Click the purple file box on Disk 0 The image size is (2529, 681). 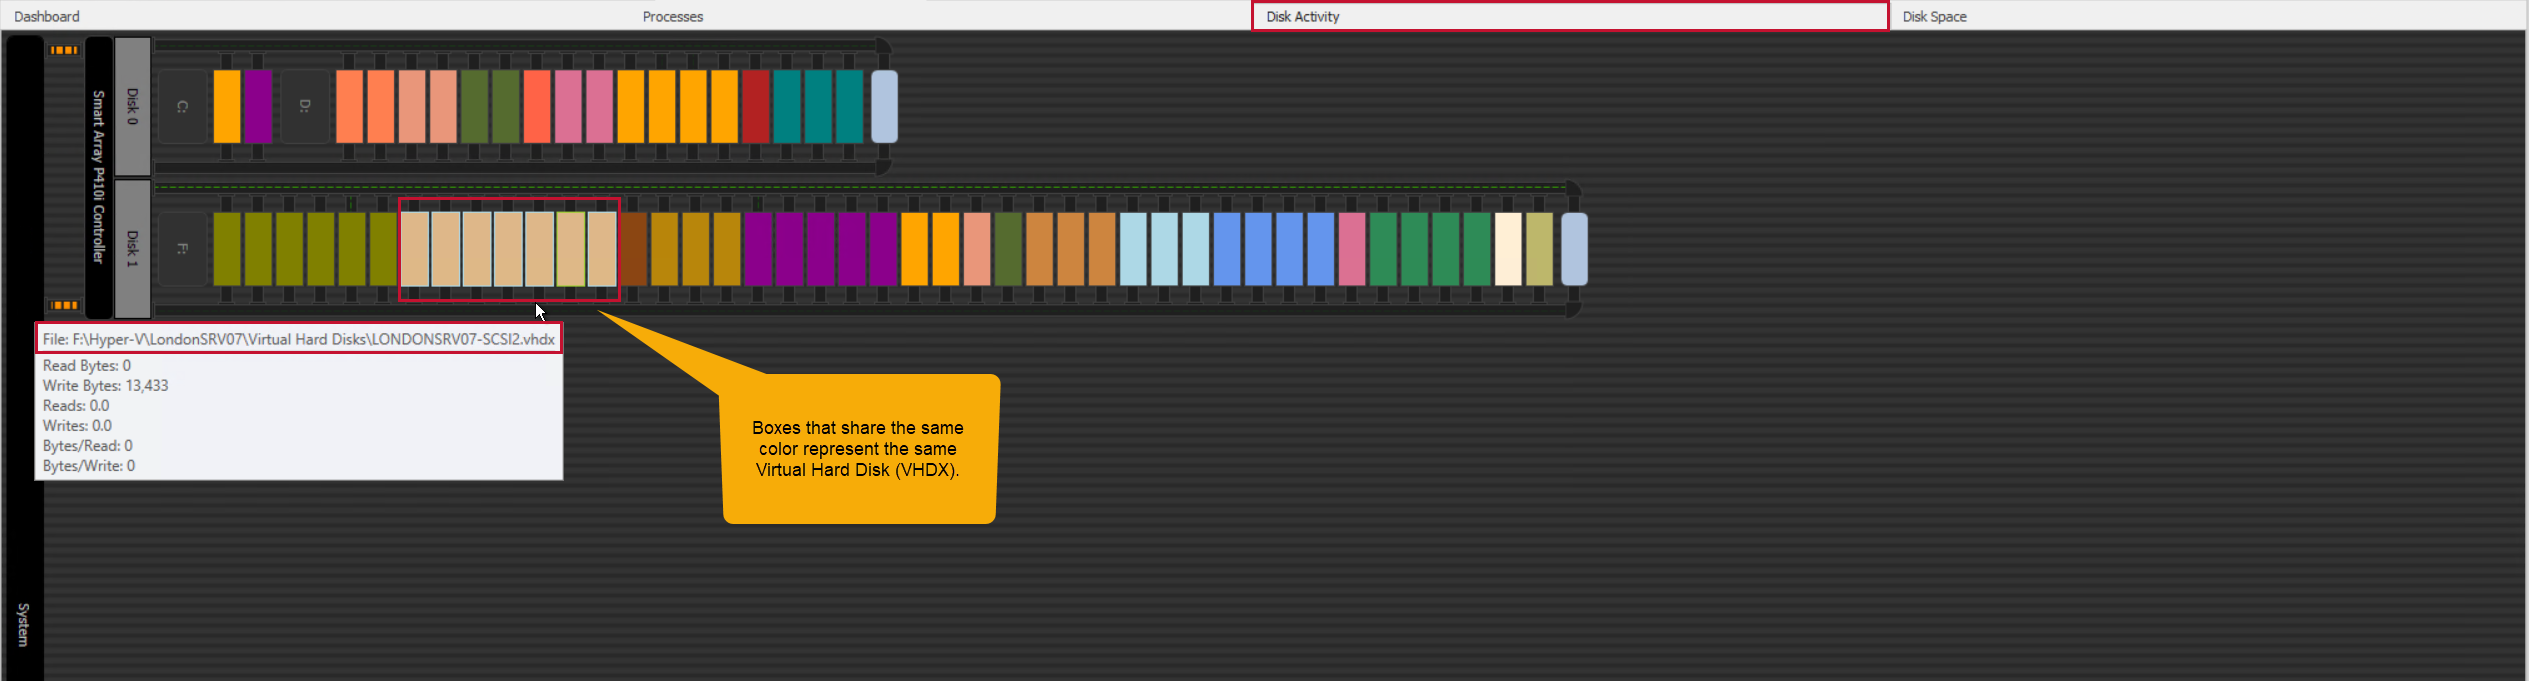(258, 107)
